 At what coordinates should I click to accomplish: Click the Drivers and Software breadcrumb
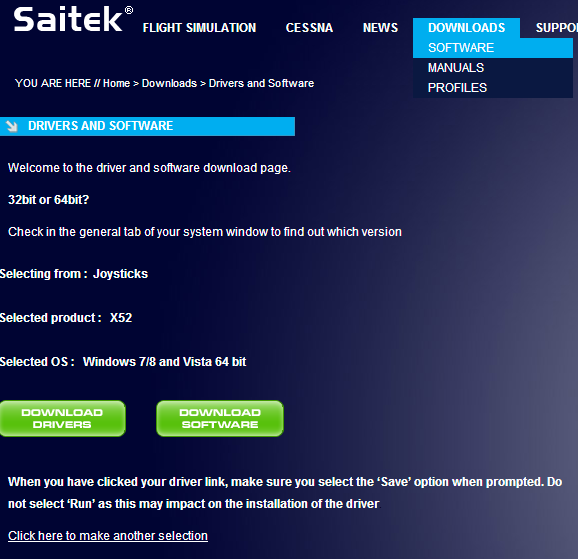click(261, 83)
